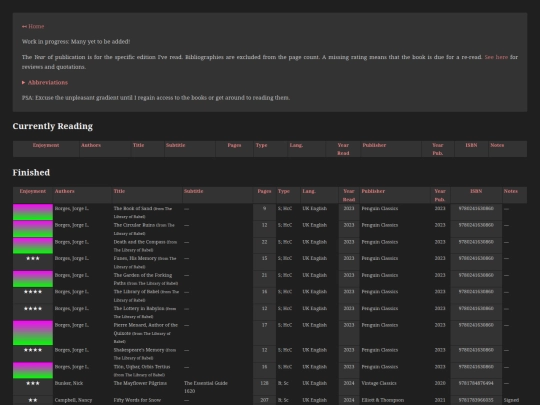
Task: Select 'Pierre Menard, Author of the Quixote' title
Action: pyautogui.click(x=147, y=333)
